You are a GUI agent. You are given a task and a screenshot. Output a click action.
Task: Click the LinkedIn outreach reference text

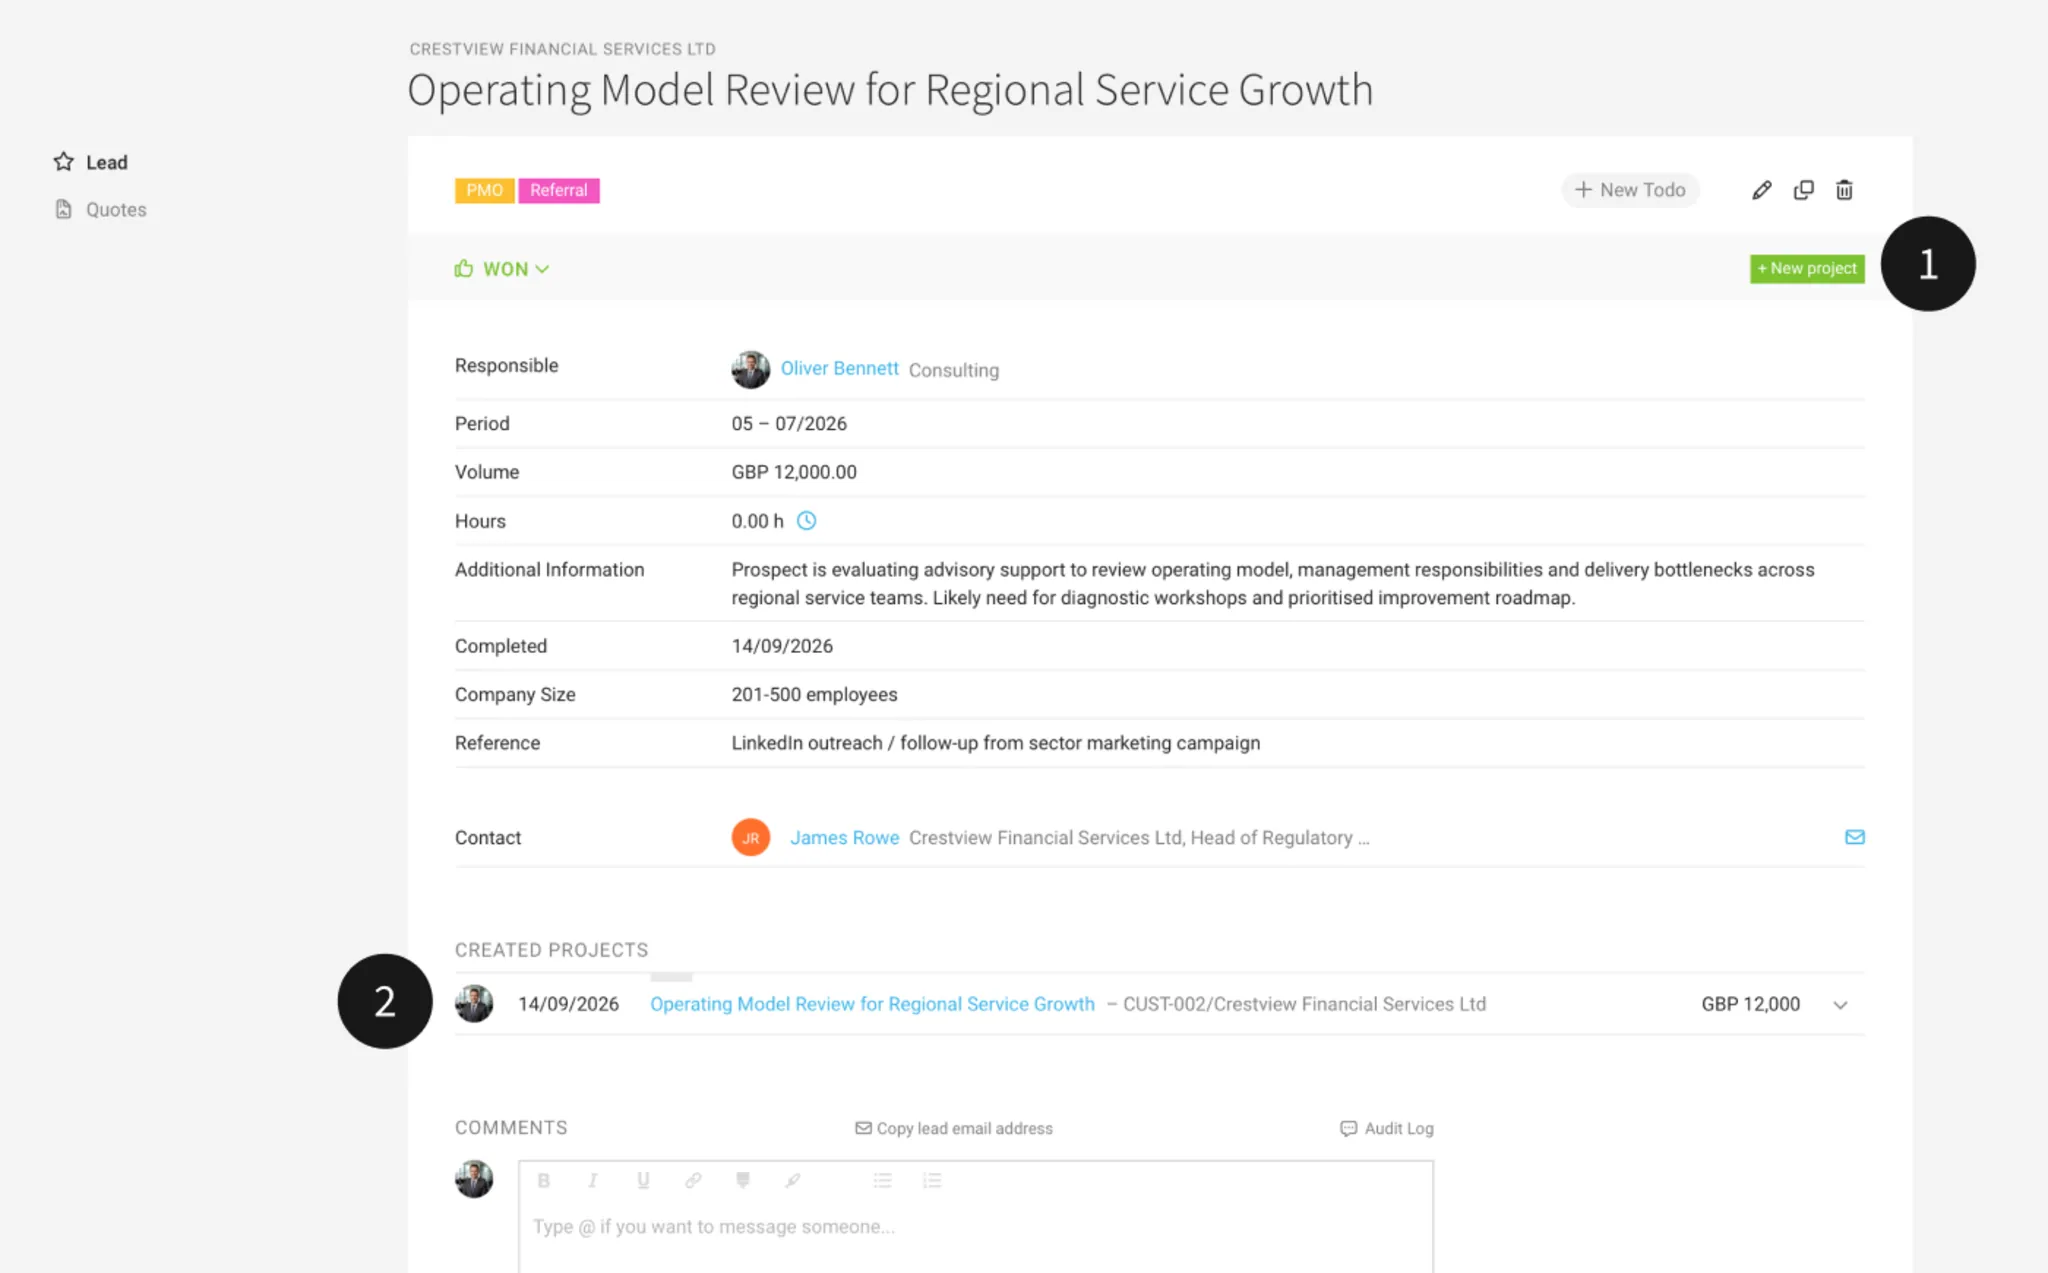tap(995, 743)
